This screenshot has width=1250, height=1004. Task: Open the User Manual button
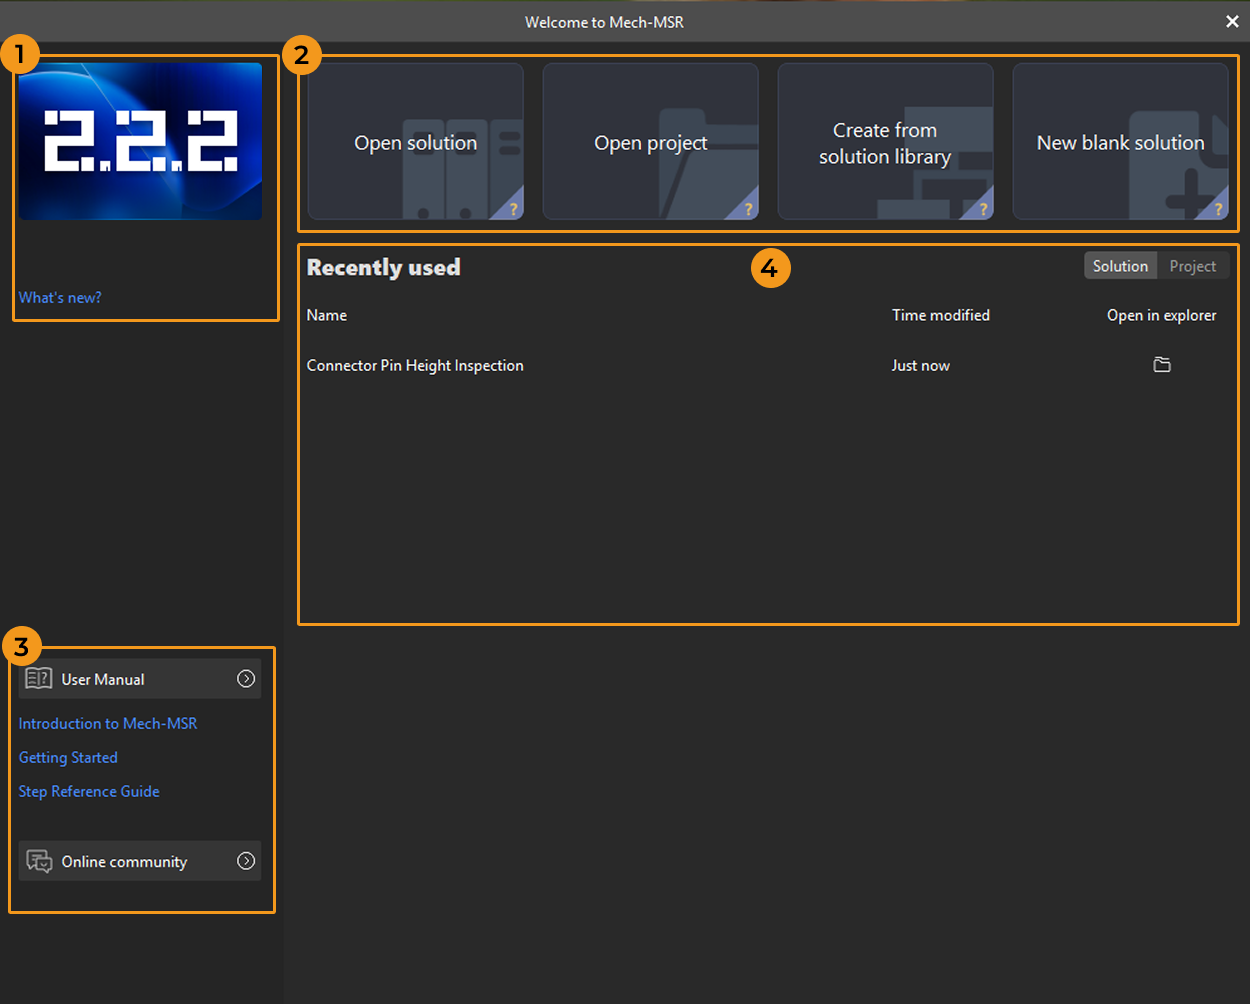pos(140,679)
